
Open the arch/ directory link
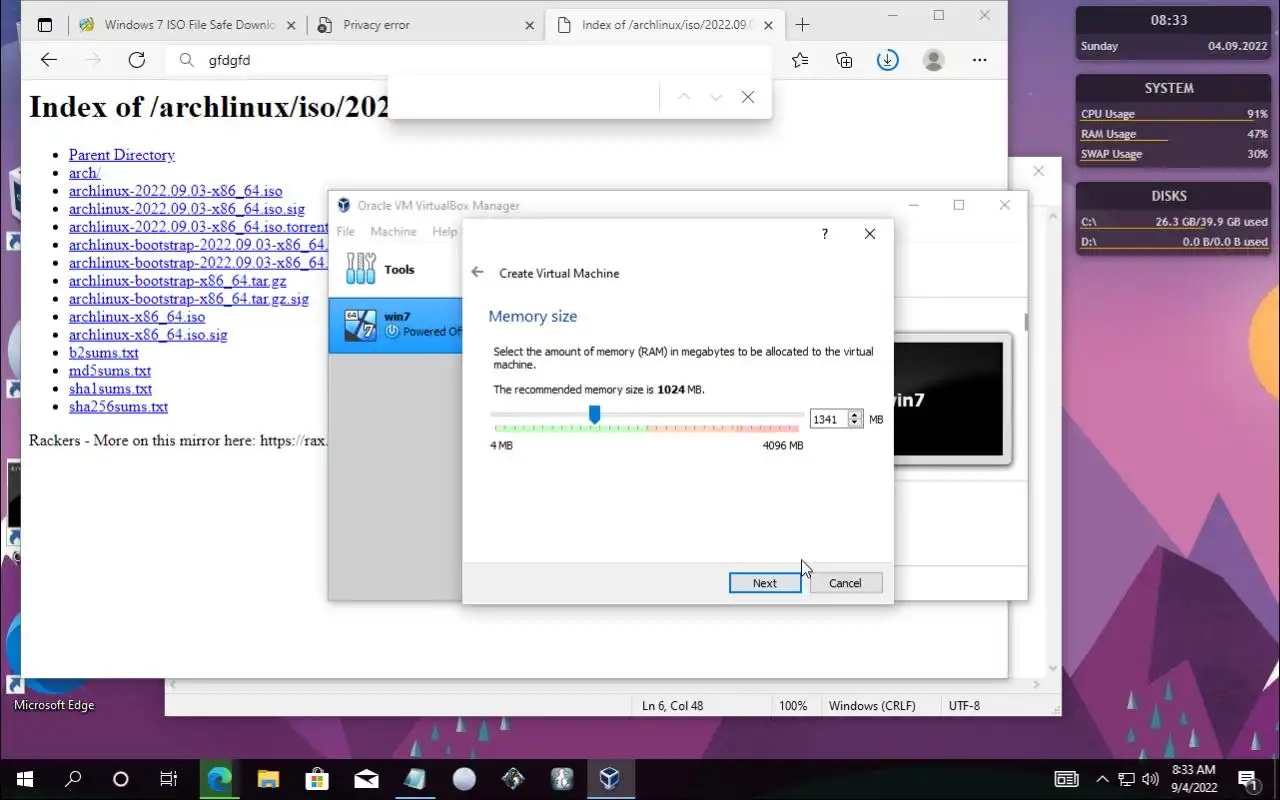coord(85,173)
